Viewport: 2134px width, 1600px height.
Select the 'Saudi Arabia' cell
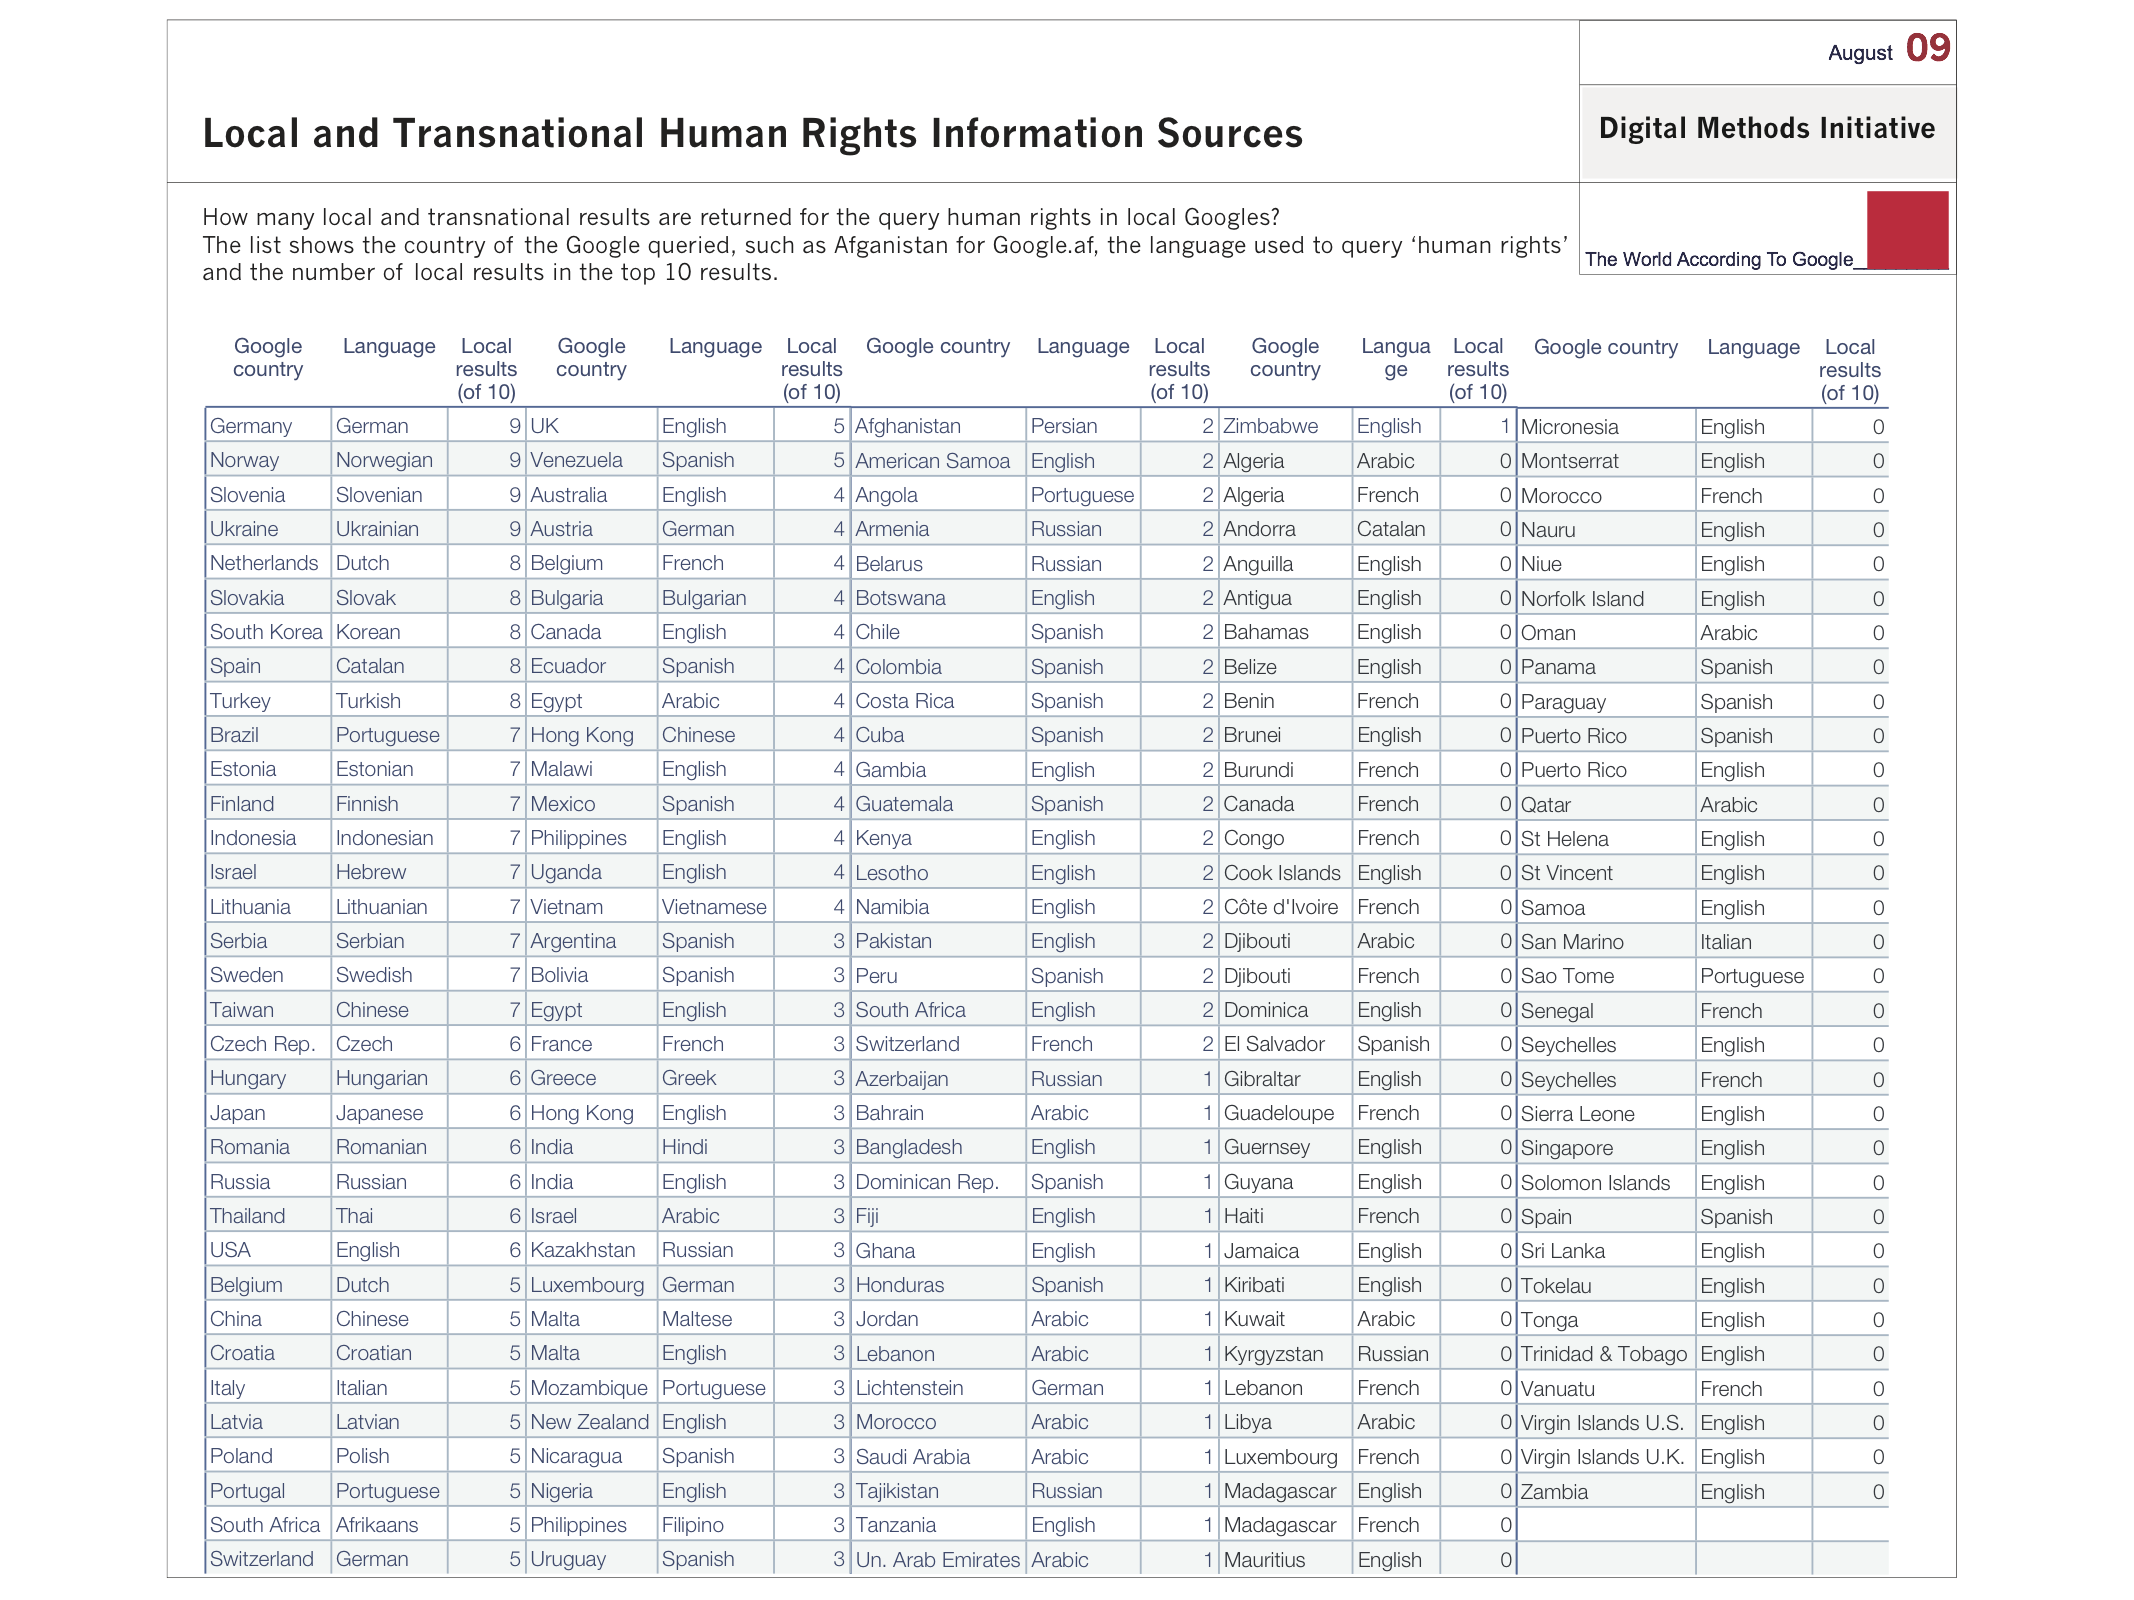[938, 1457]
